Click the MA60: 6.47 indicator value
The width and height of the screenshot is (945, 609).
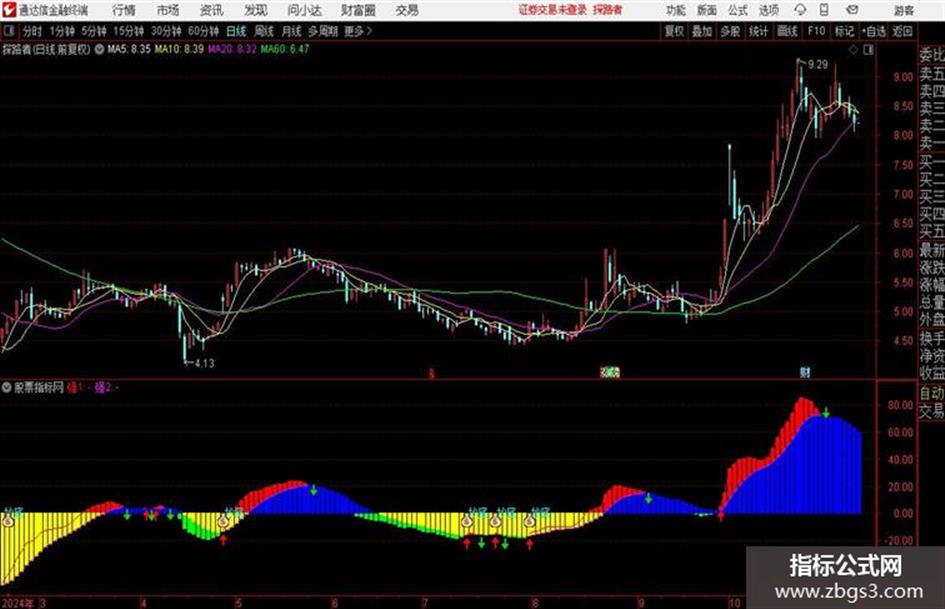pyautogui.click(x=284, y=49)
